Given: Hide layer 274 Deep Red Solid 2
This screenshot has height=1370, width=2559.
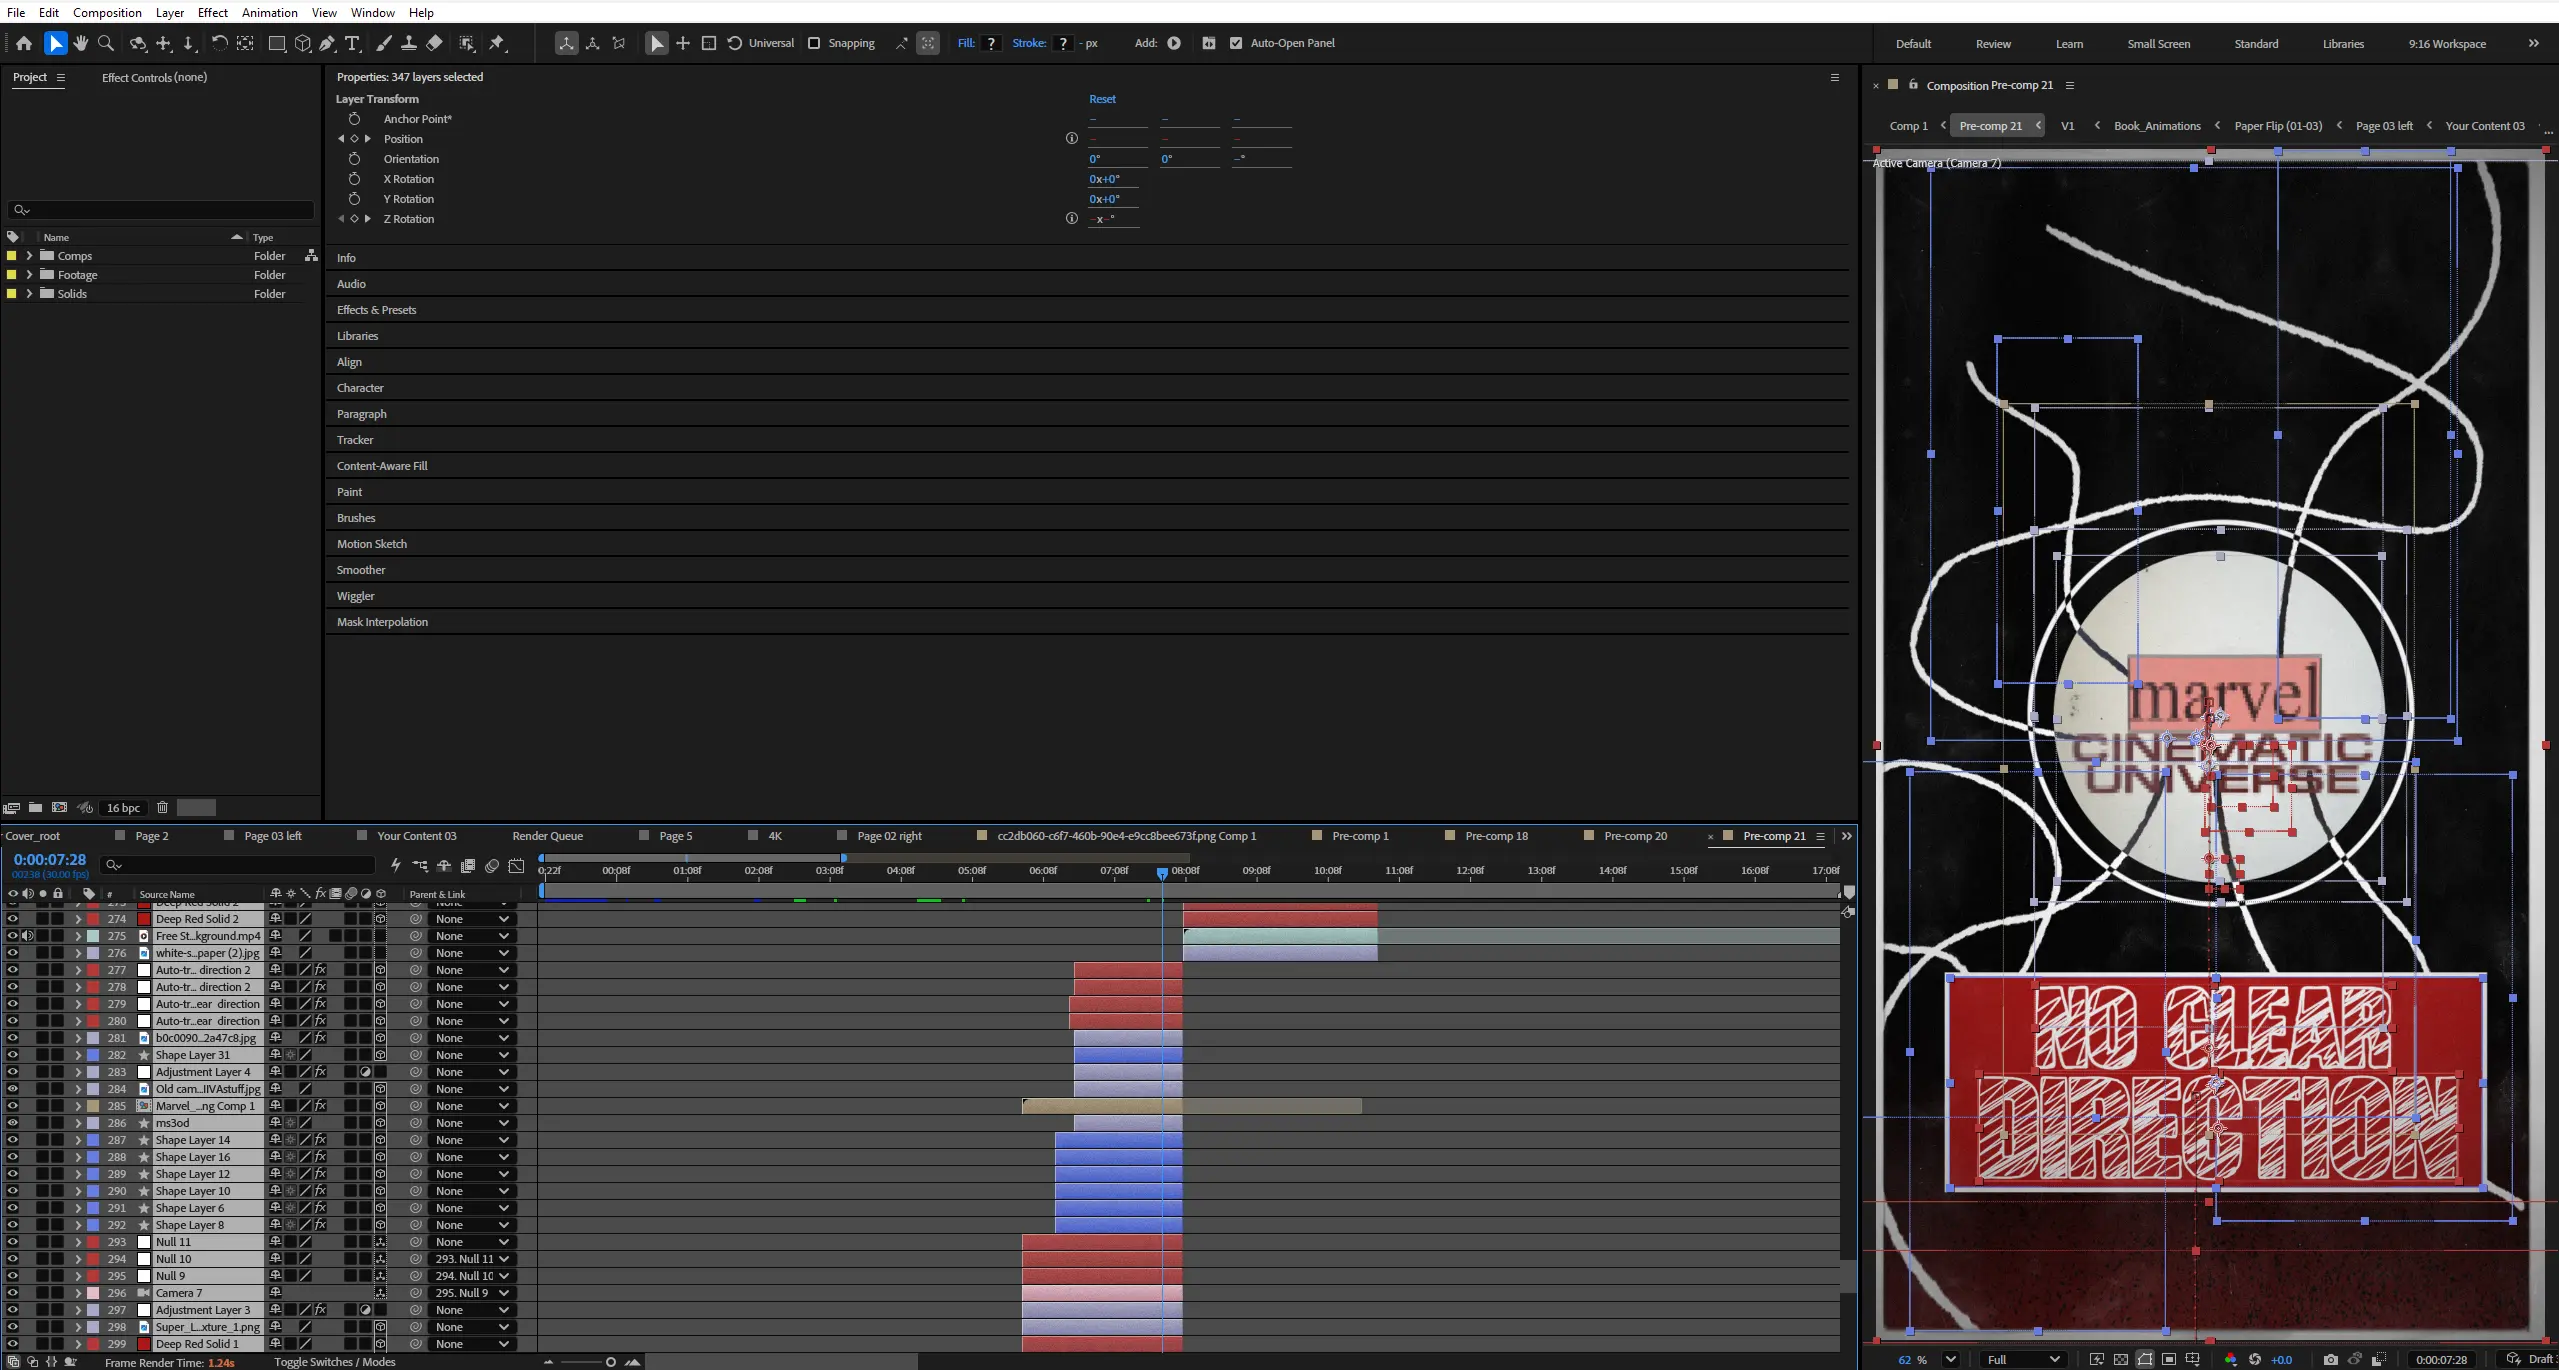Looking at the screenshot, I should click(12, 919).
